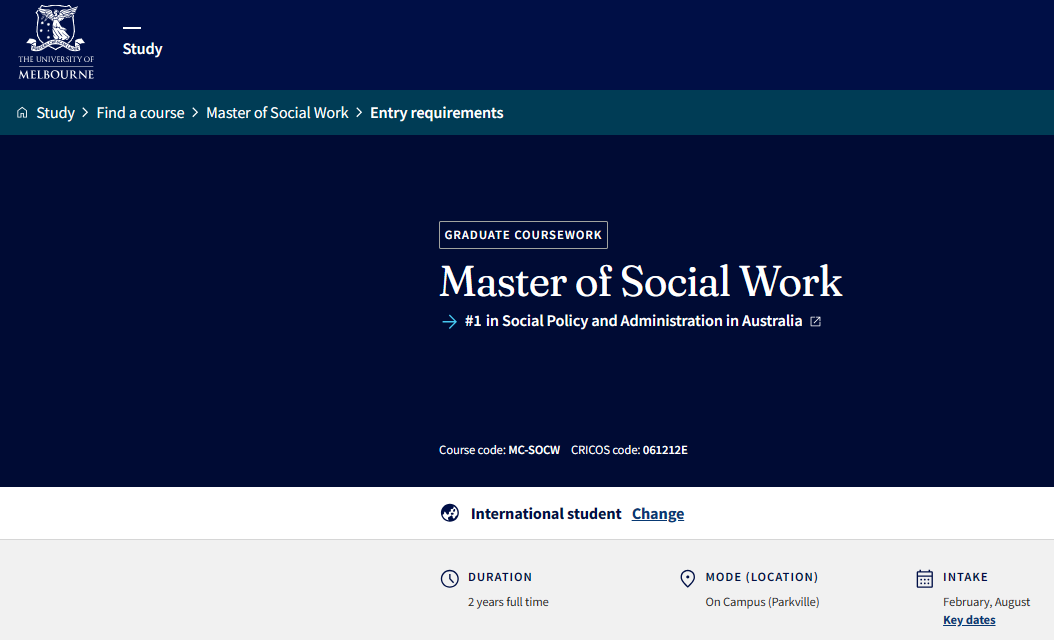This screenshot has width=1054, height=640.
Task: Click the calendar icon next to Intake
Action: click(924, 579)
